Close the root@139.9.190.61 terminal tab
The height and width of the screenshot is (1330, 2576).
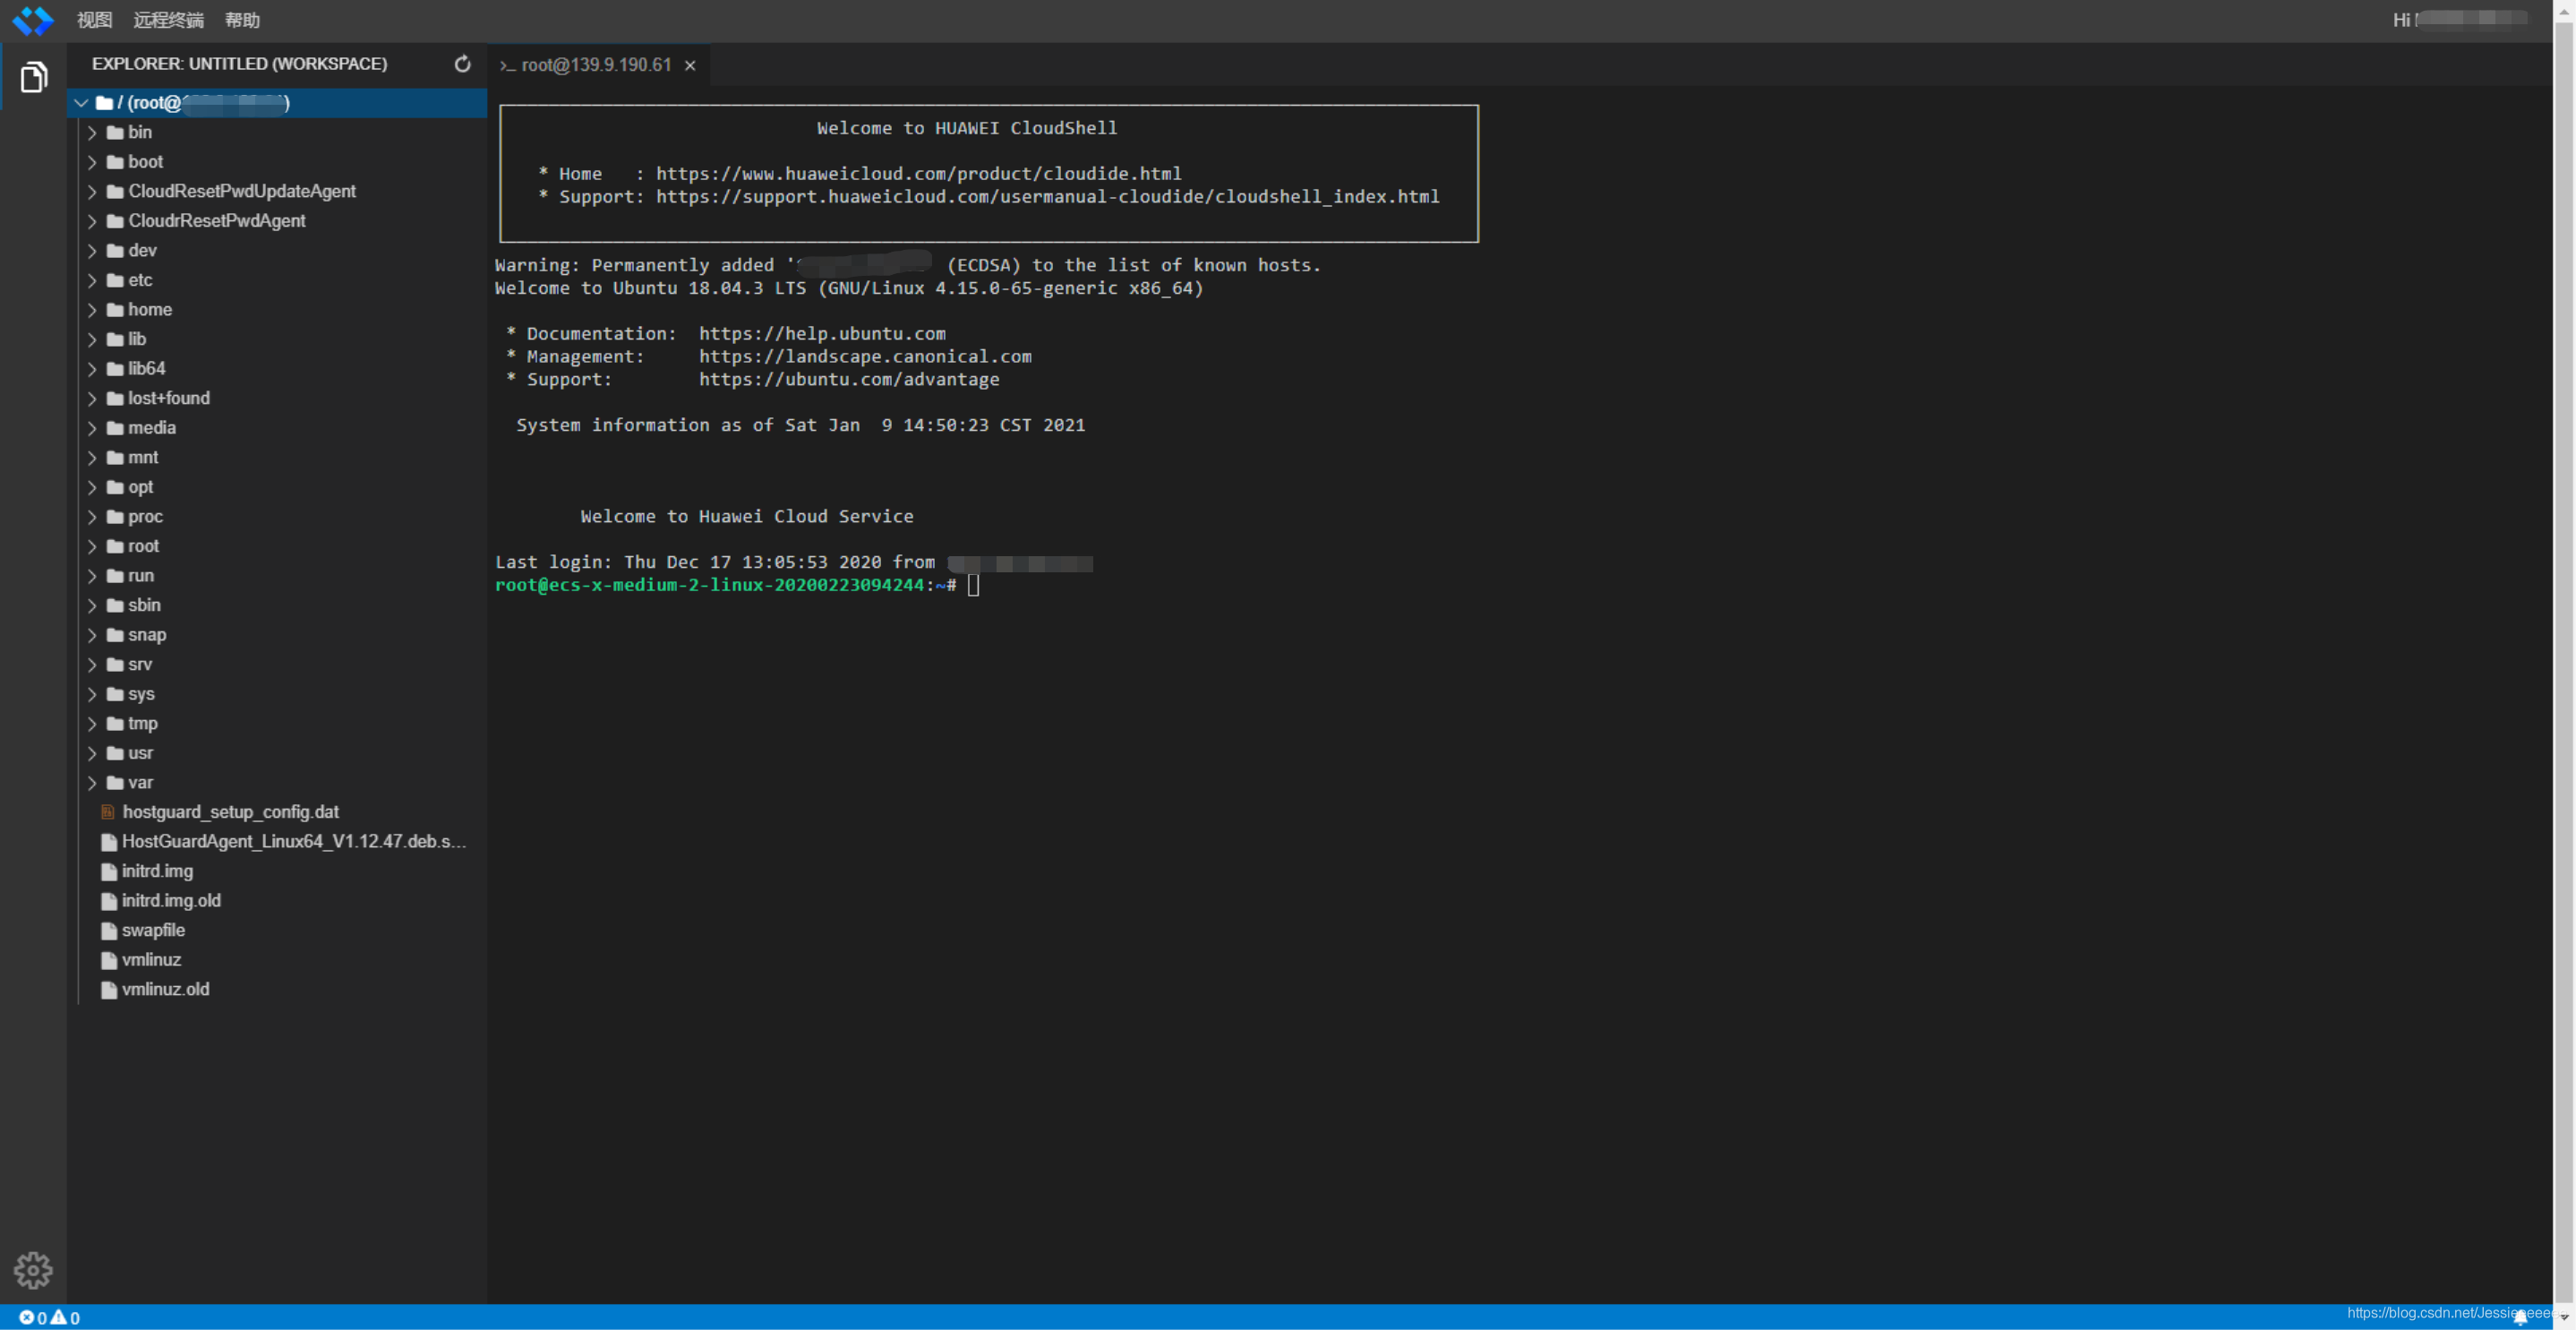690,66
